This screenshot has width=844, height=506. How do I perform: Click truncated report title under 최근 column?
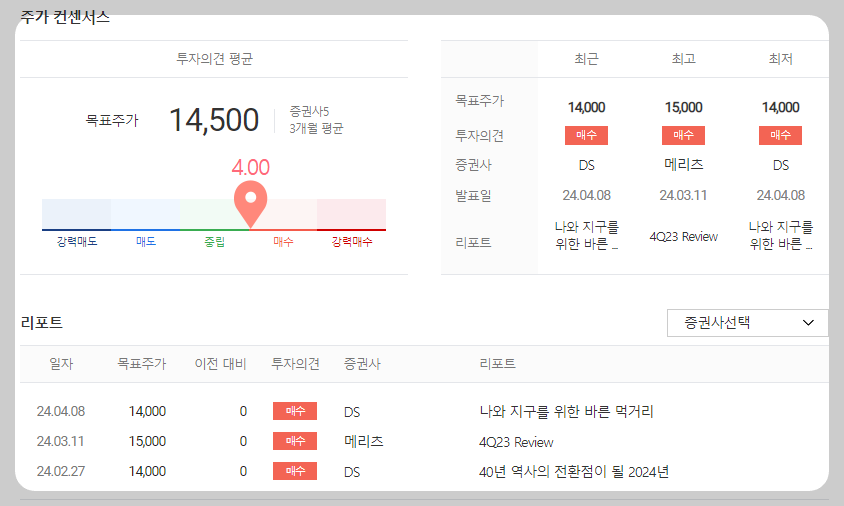[587, 235]
